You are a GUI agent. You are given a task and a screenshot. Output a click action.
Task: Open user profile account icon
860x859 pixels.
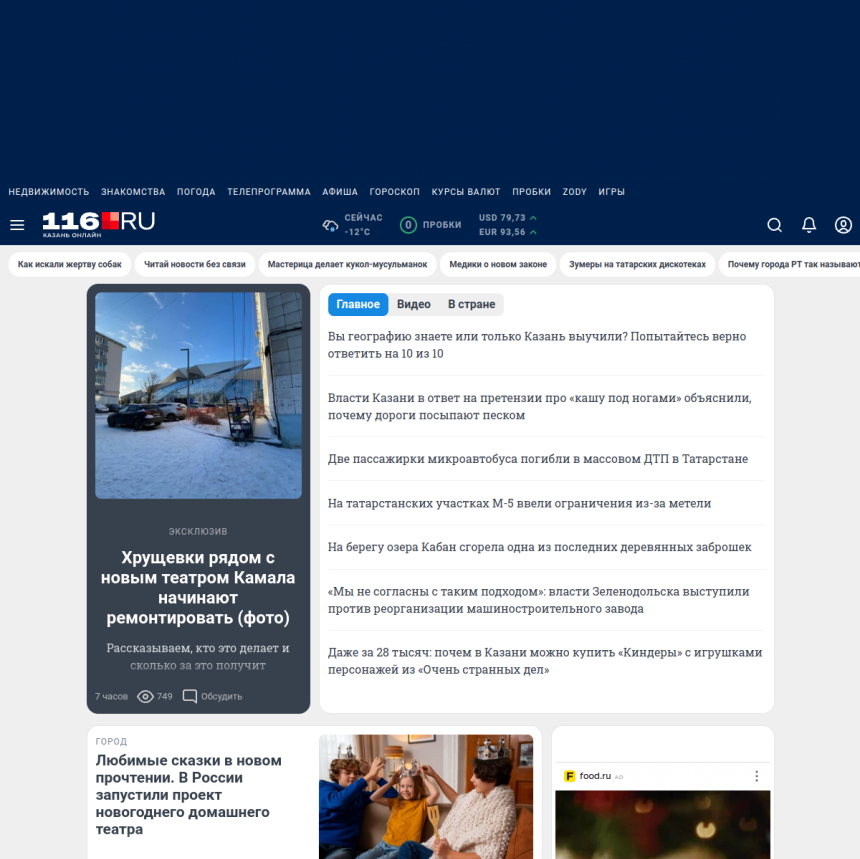843,225
